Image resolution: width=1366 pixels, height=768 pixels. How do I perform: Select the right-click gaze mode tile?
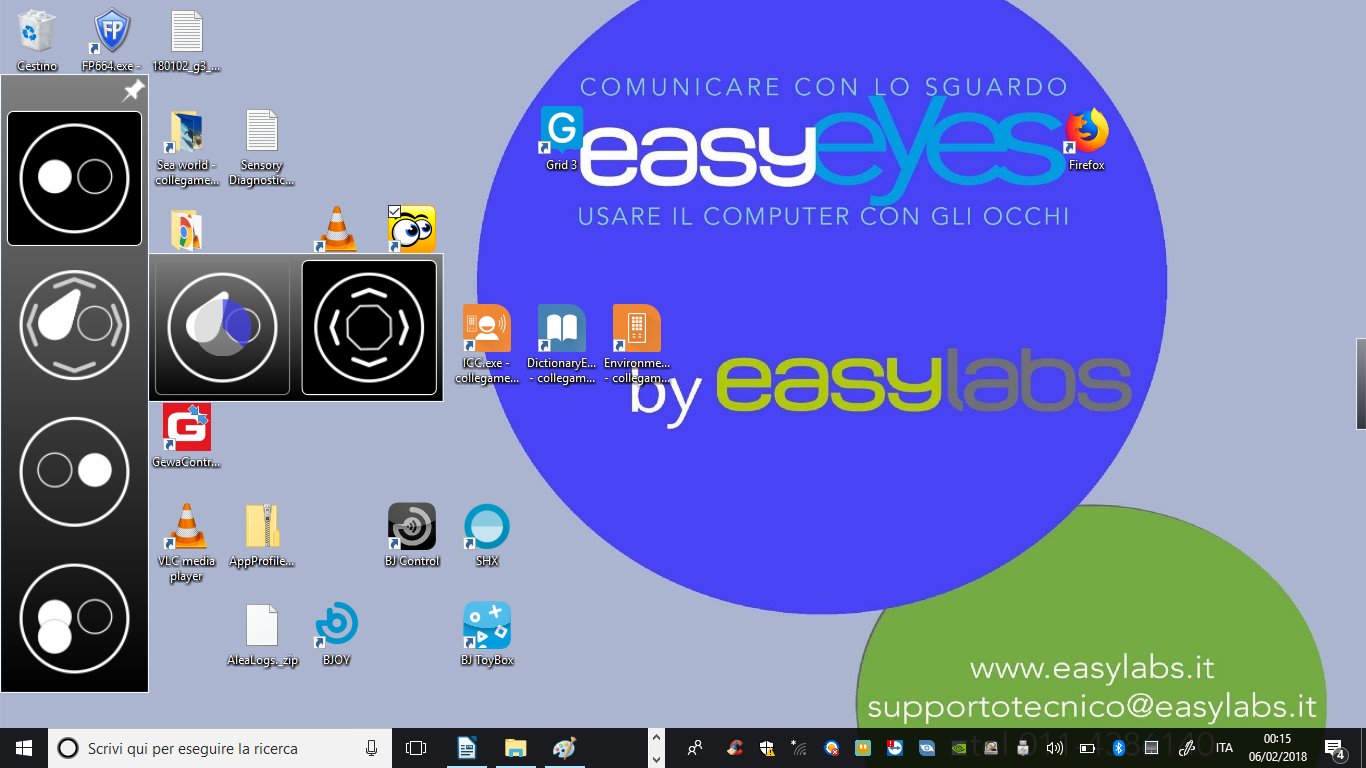[75, 471]
